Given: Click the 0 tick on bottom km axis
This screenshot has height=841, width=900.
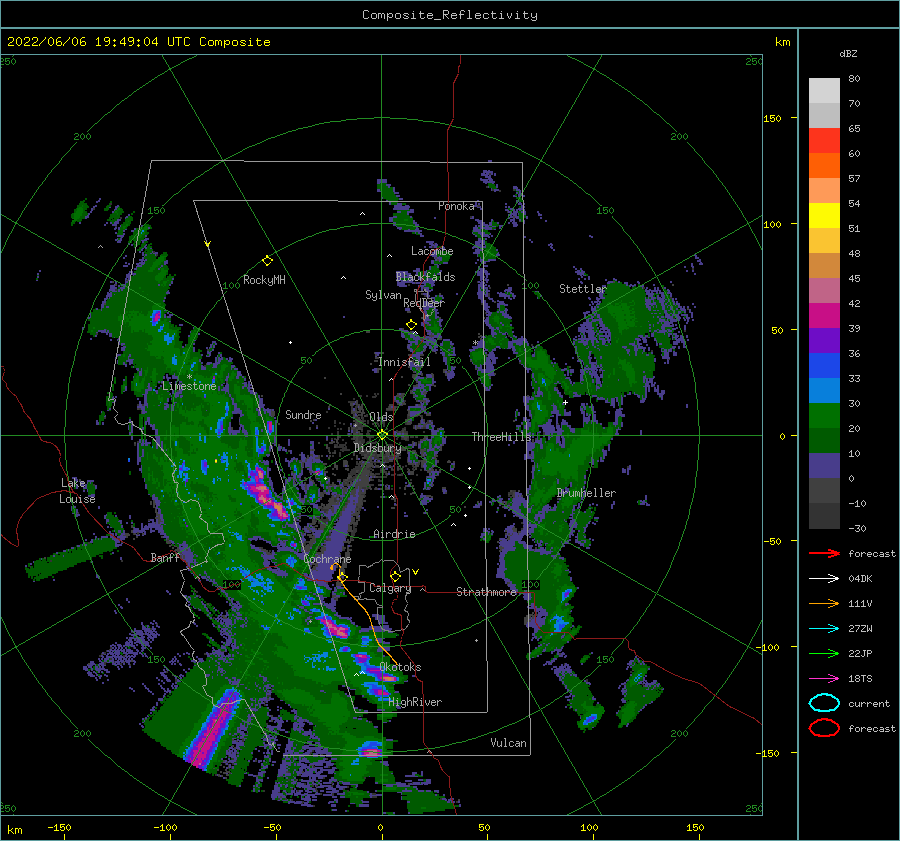Looking at the screenshot, I should click(x=380, y=827).
